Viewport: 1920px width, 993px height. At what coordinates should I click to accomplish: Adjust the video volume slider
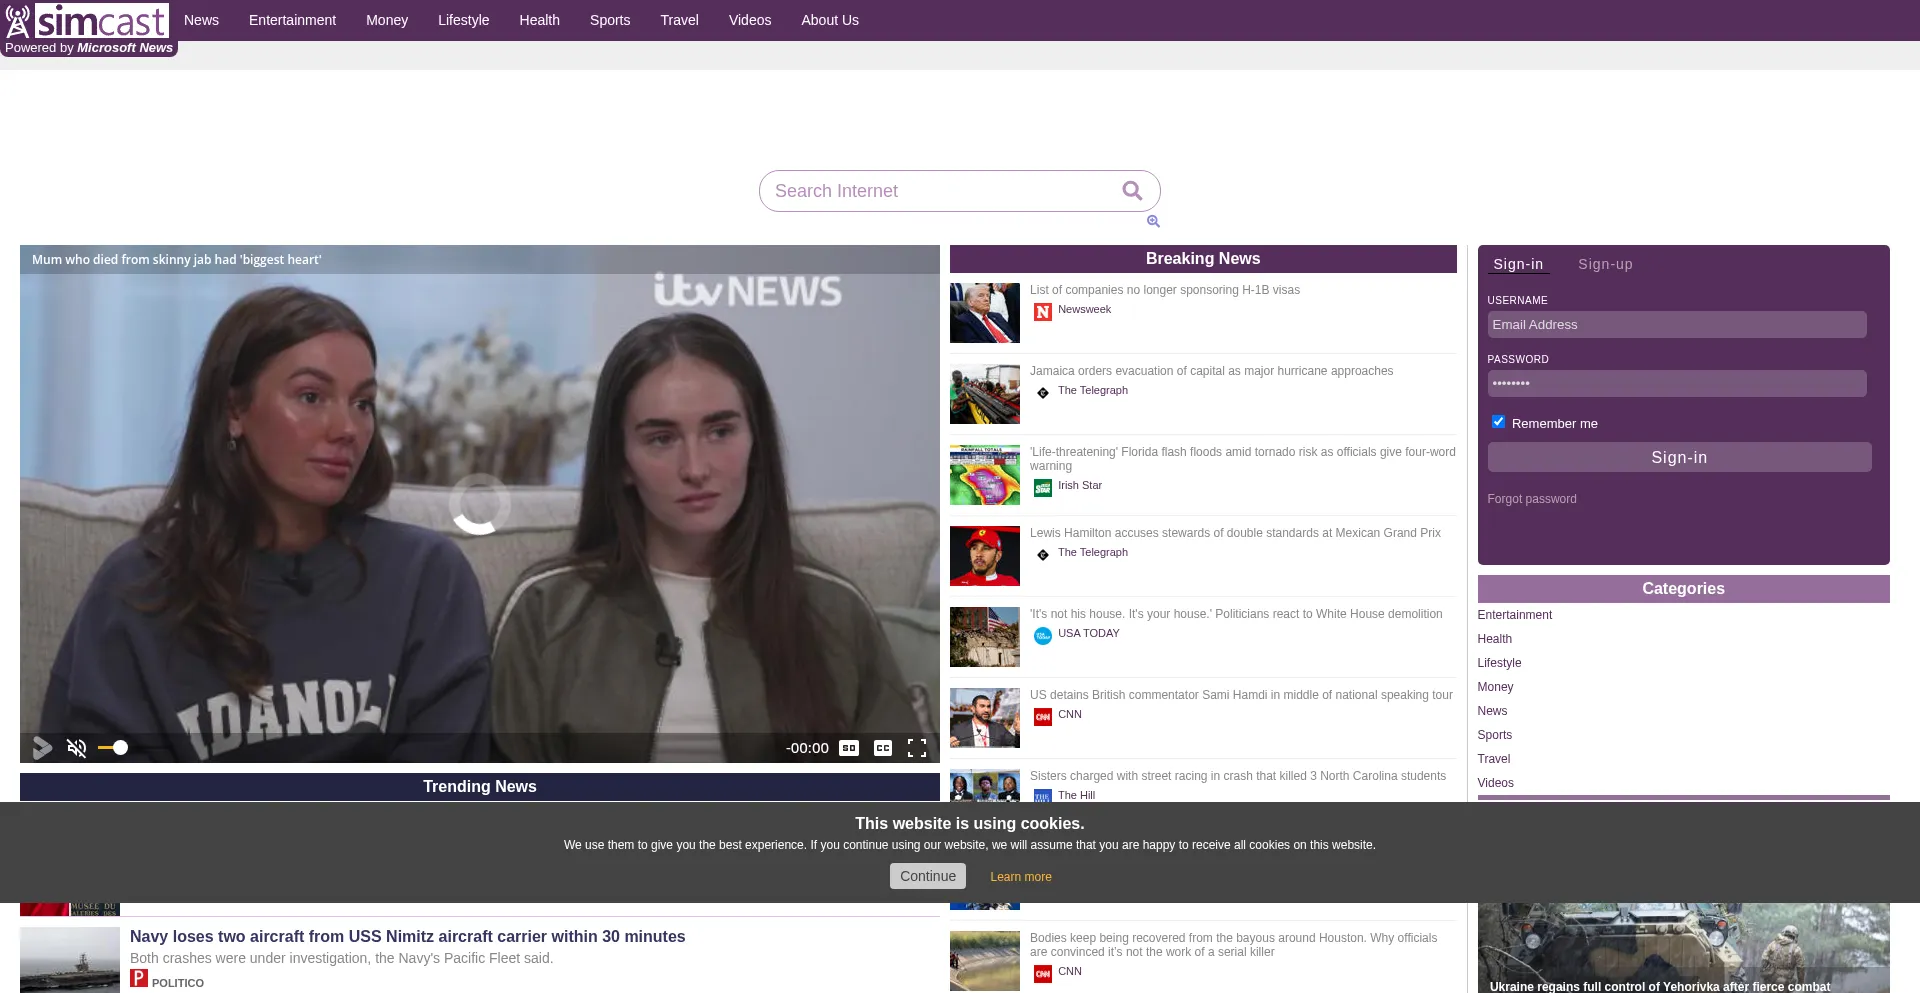(x=114, y=748)
